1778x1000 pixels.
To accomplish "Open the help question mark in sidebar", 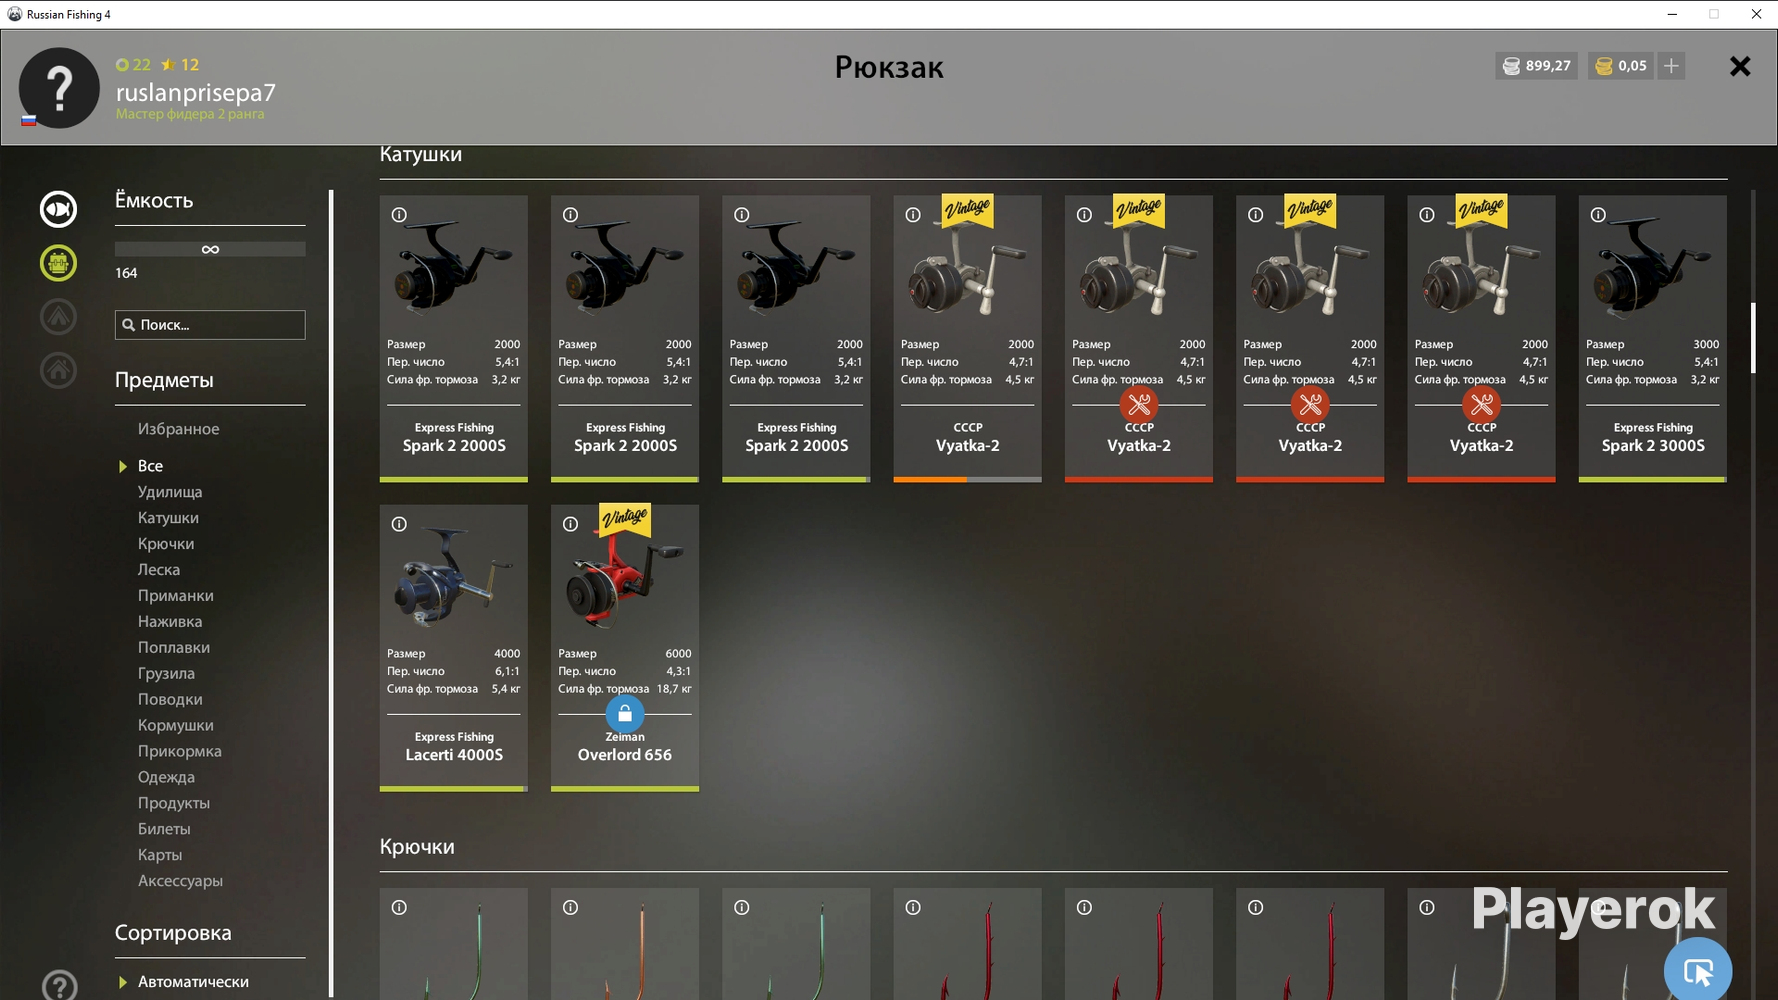I will point(60,986).
